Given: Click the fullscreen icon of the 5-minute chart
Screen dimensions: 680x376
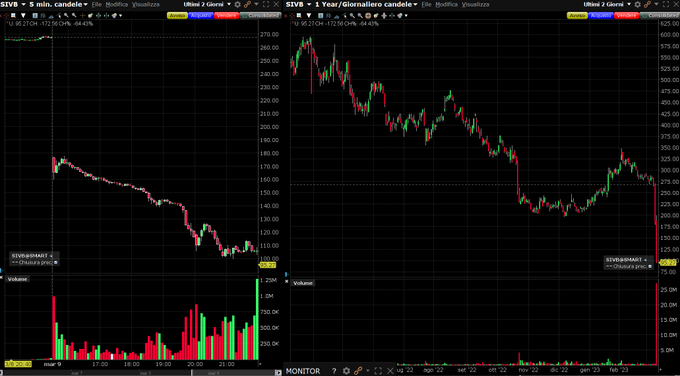Looking at the screenshot, I should coord(266,4).
